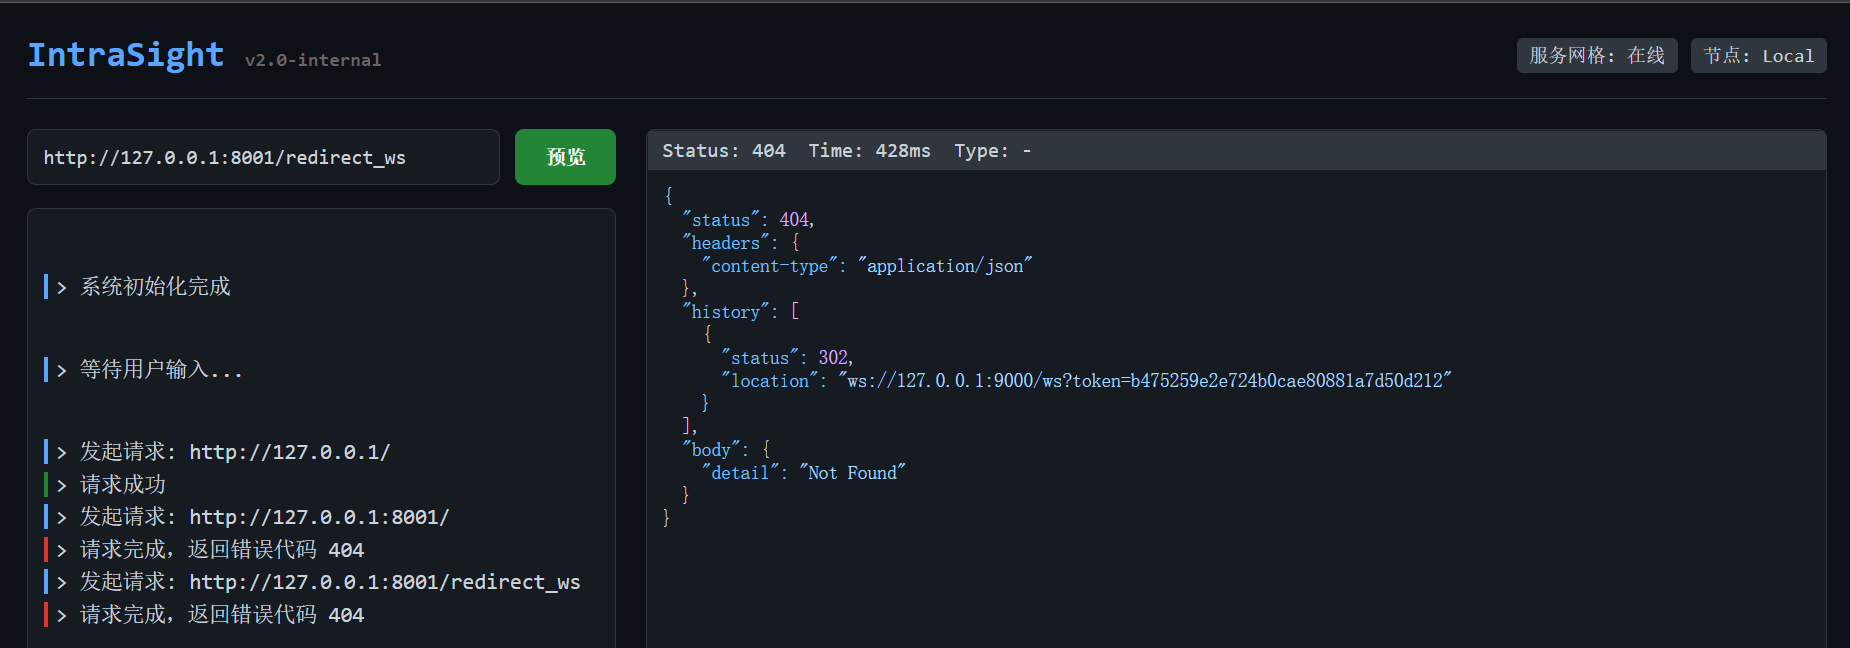This screenshot has height=648, width=1850.
Task: Click the application/json content-type value
Action: pyautogui.click(x=944, y=266)
